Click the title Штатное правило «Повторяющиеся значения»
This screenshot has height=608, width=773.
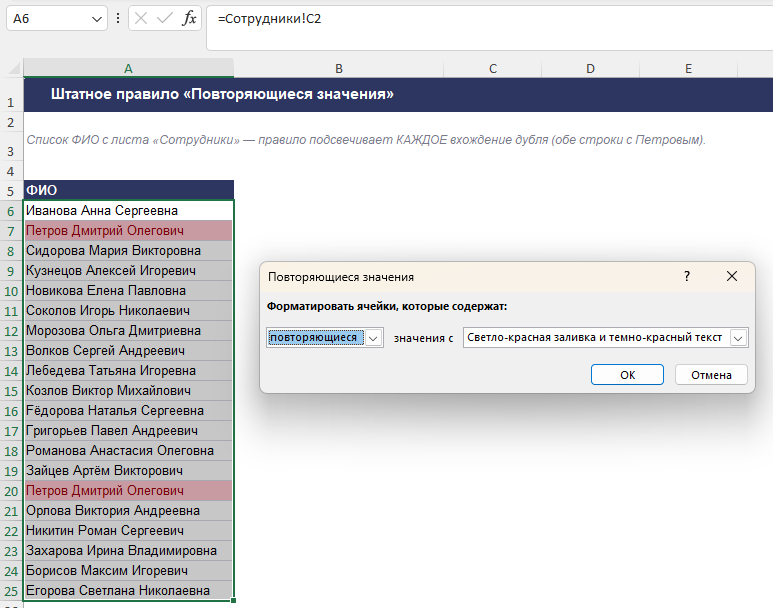click(222, 94)
